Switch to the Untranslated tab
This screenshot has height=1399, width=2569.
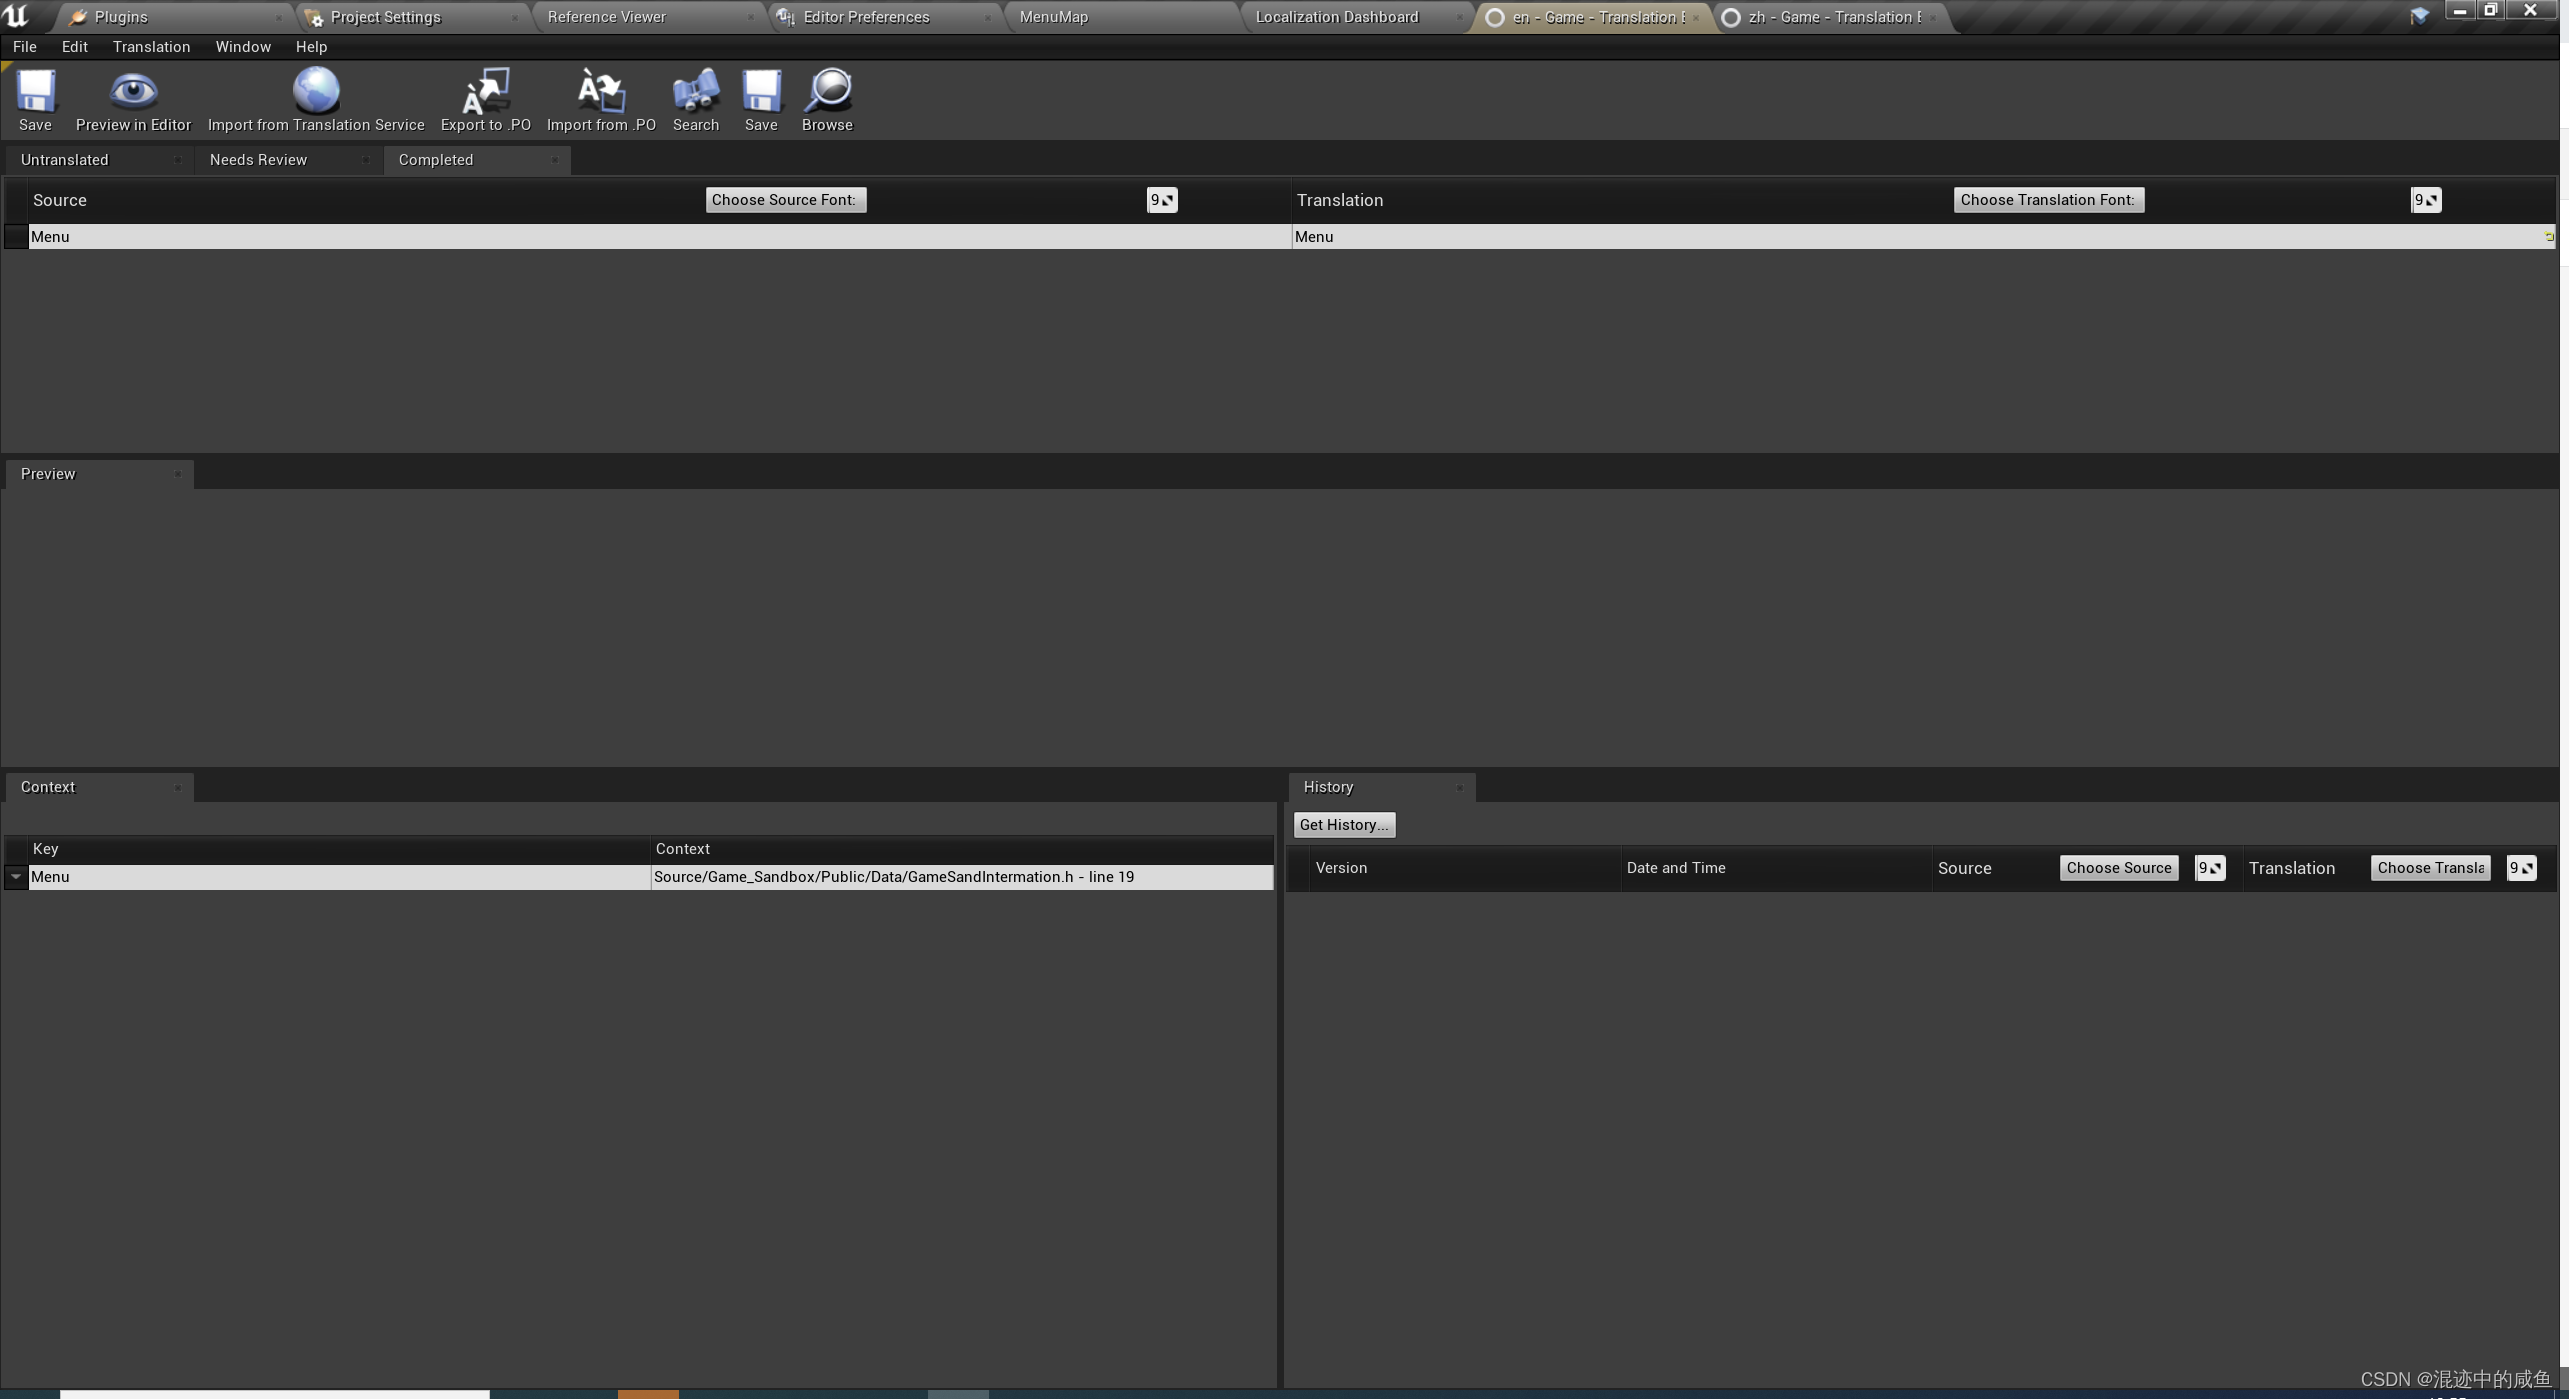click(65, 160)
